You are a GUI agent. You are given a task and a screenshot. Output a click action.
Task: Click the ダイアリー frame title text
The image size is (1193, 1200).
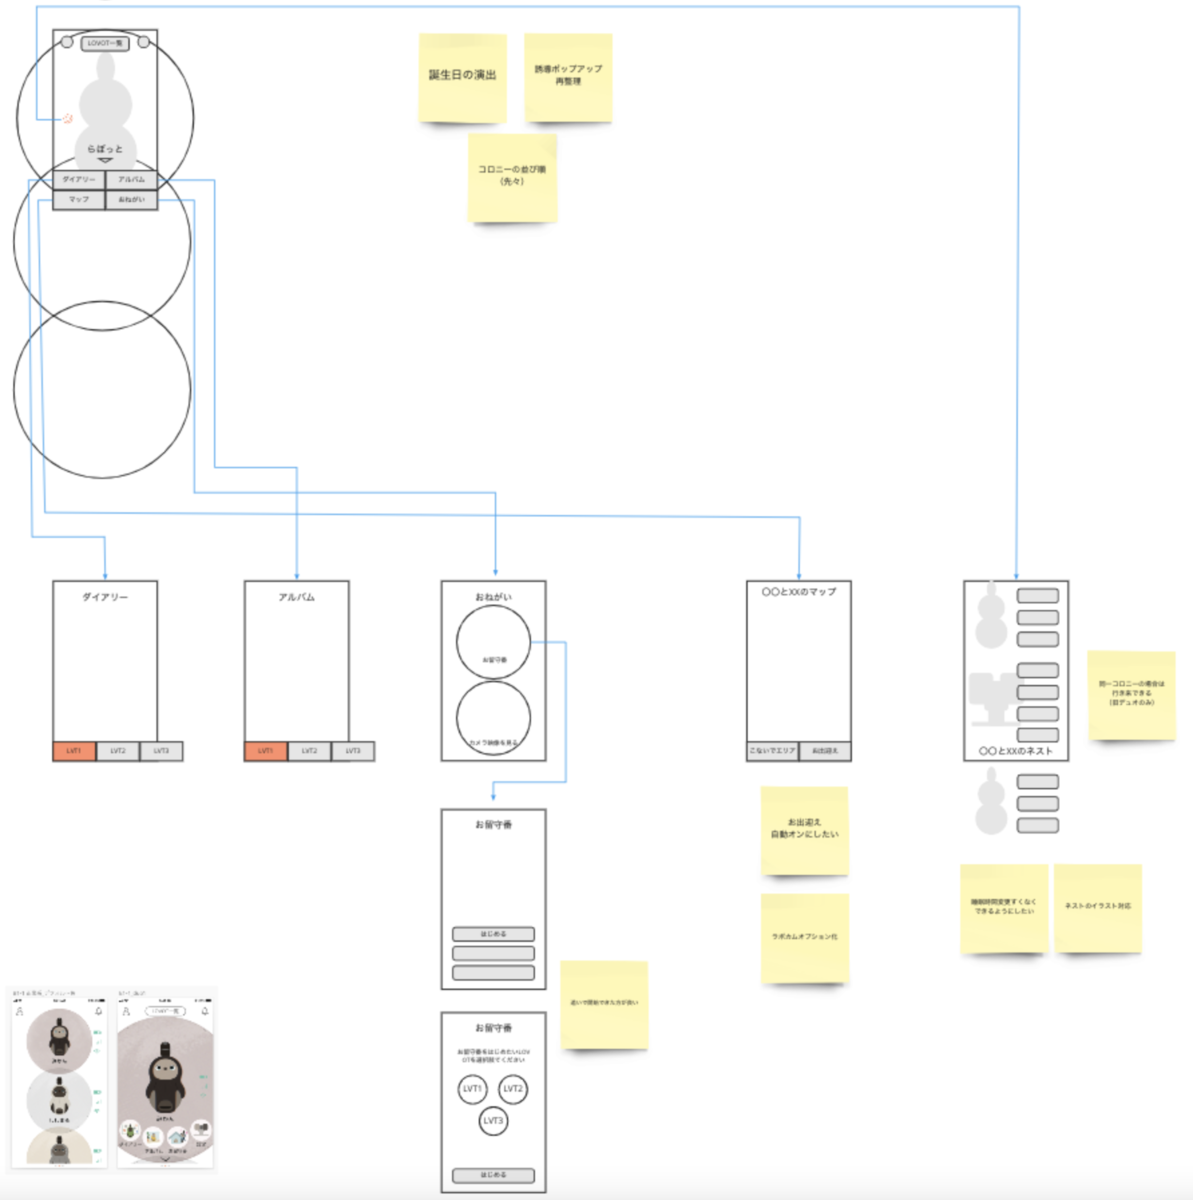(105, 597)
